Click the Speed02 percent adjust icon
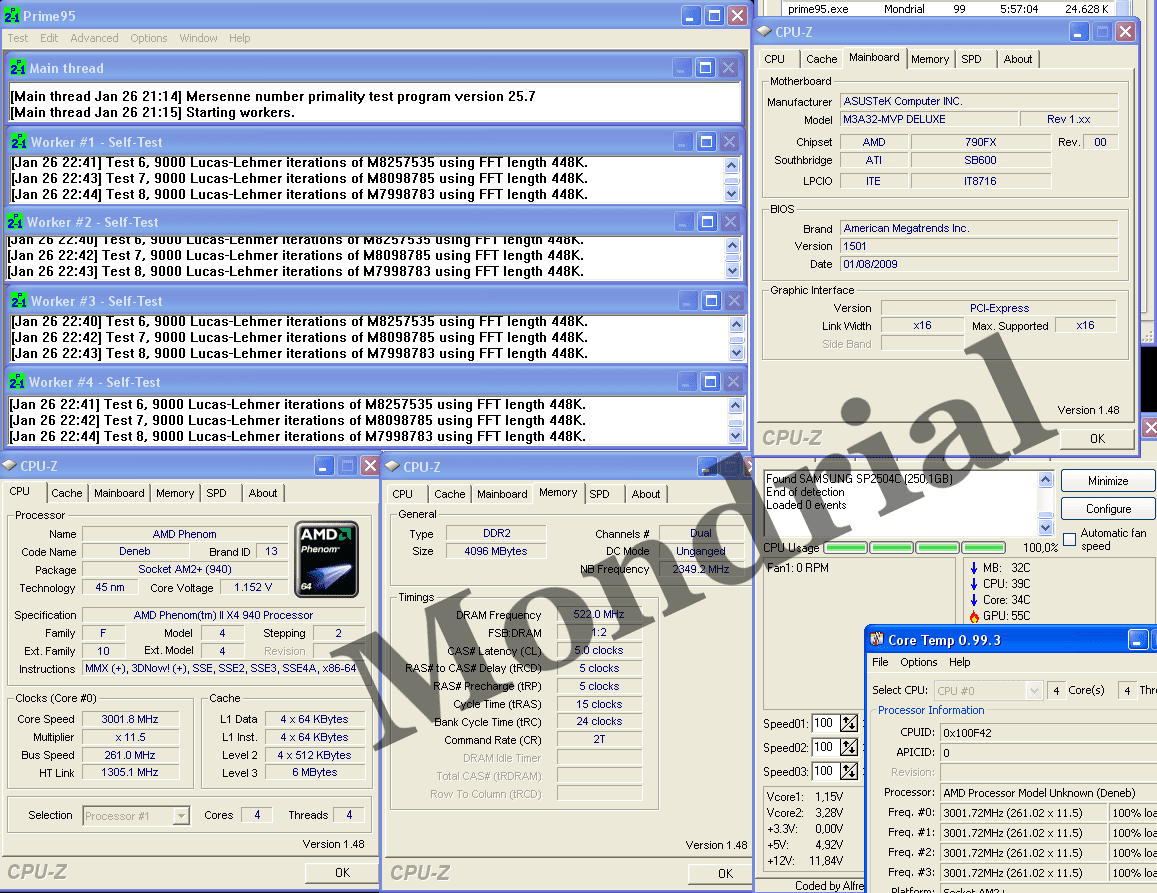This screenshot has width=1157, height=893. click(x=849, y=747)
